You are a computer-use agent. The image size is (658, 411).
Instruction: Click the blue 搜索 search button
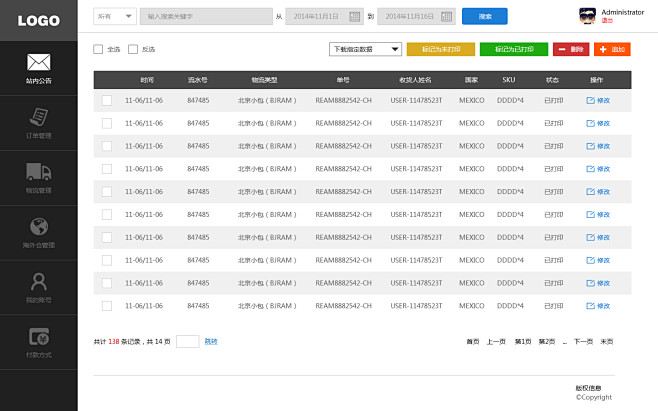click(485, 16)
